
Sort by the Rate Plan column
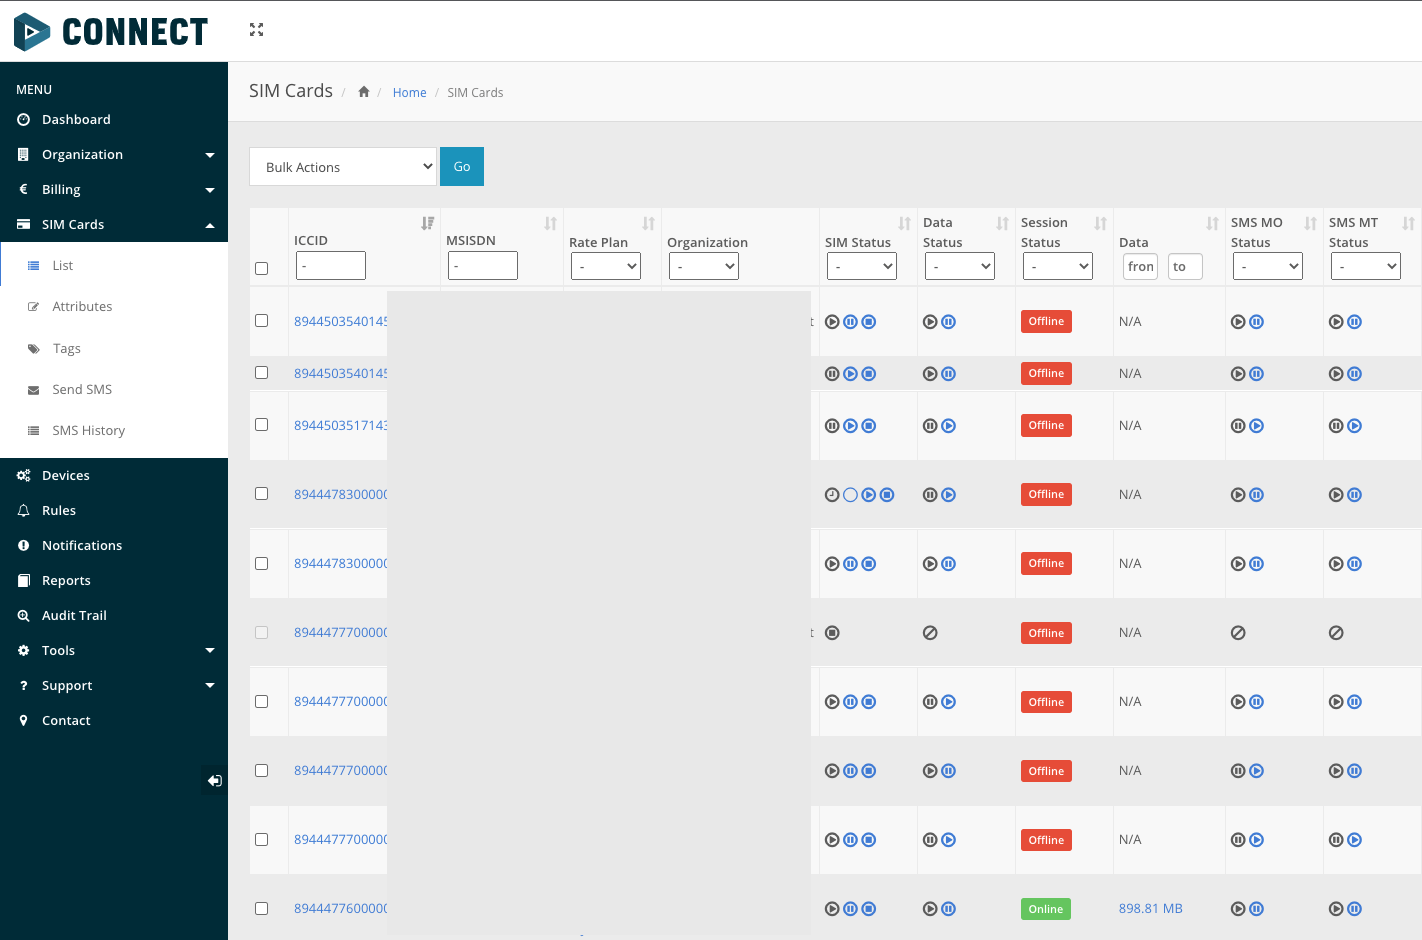[648, 223]
